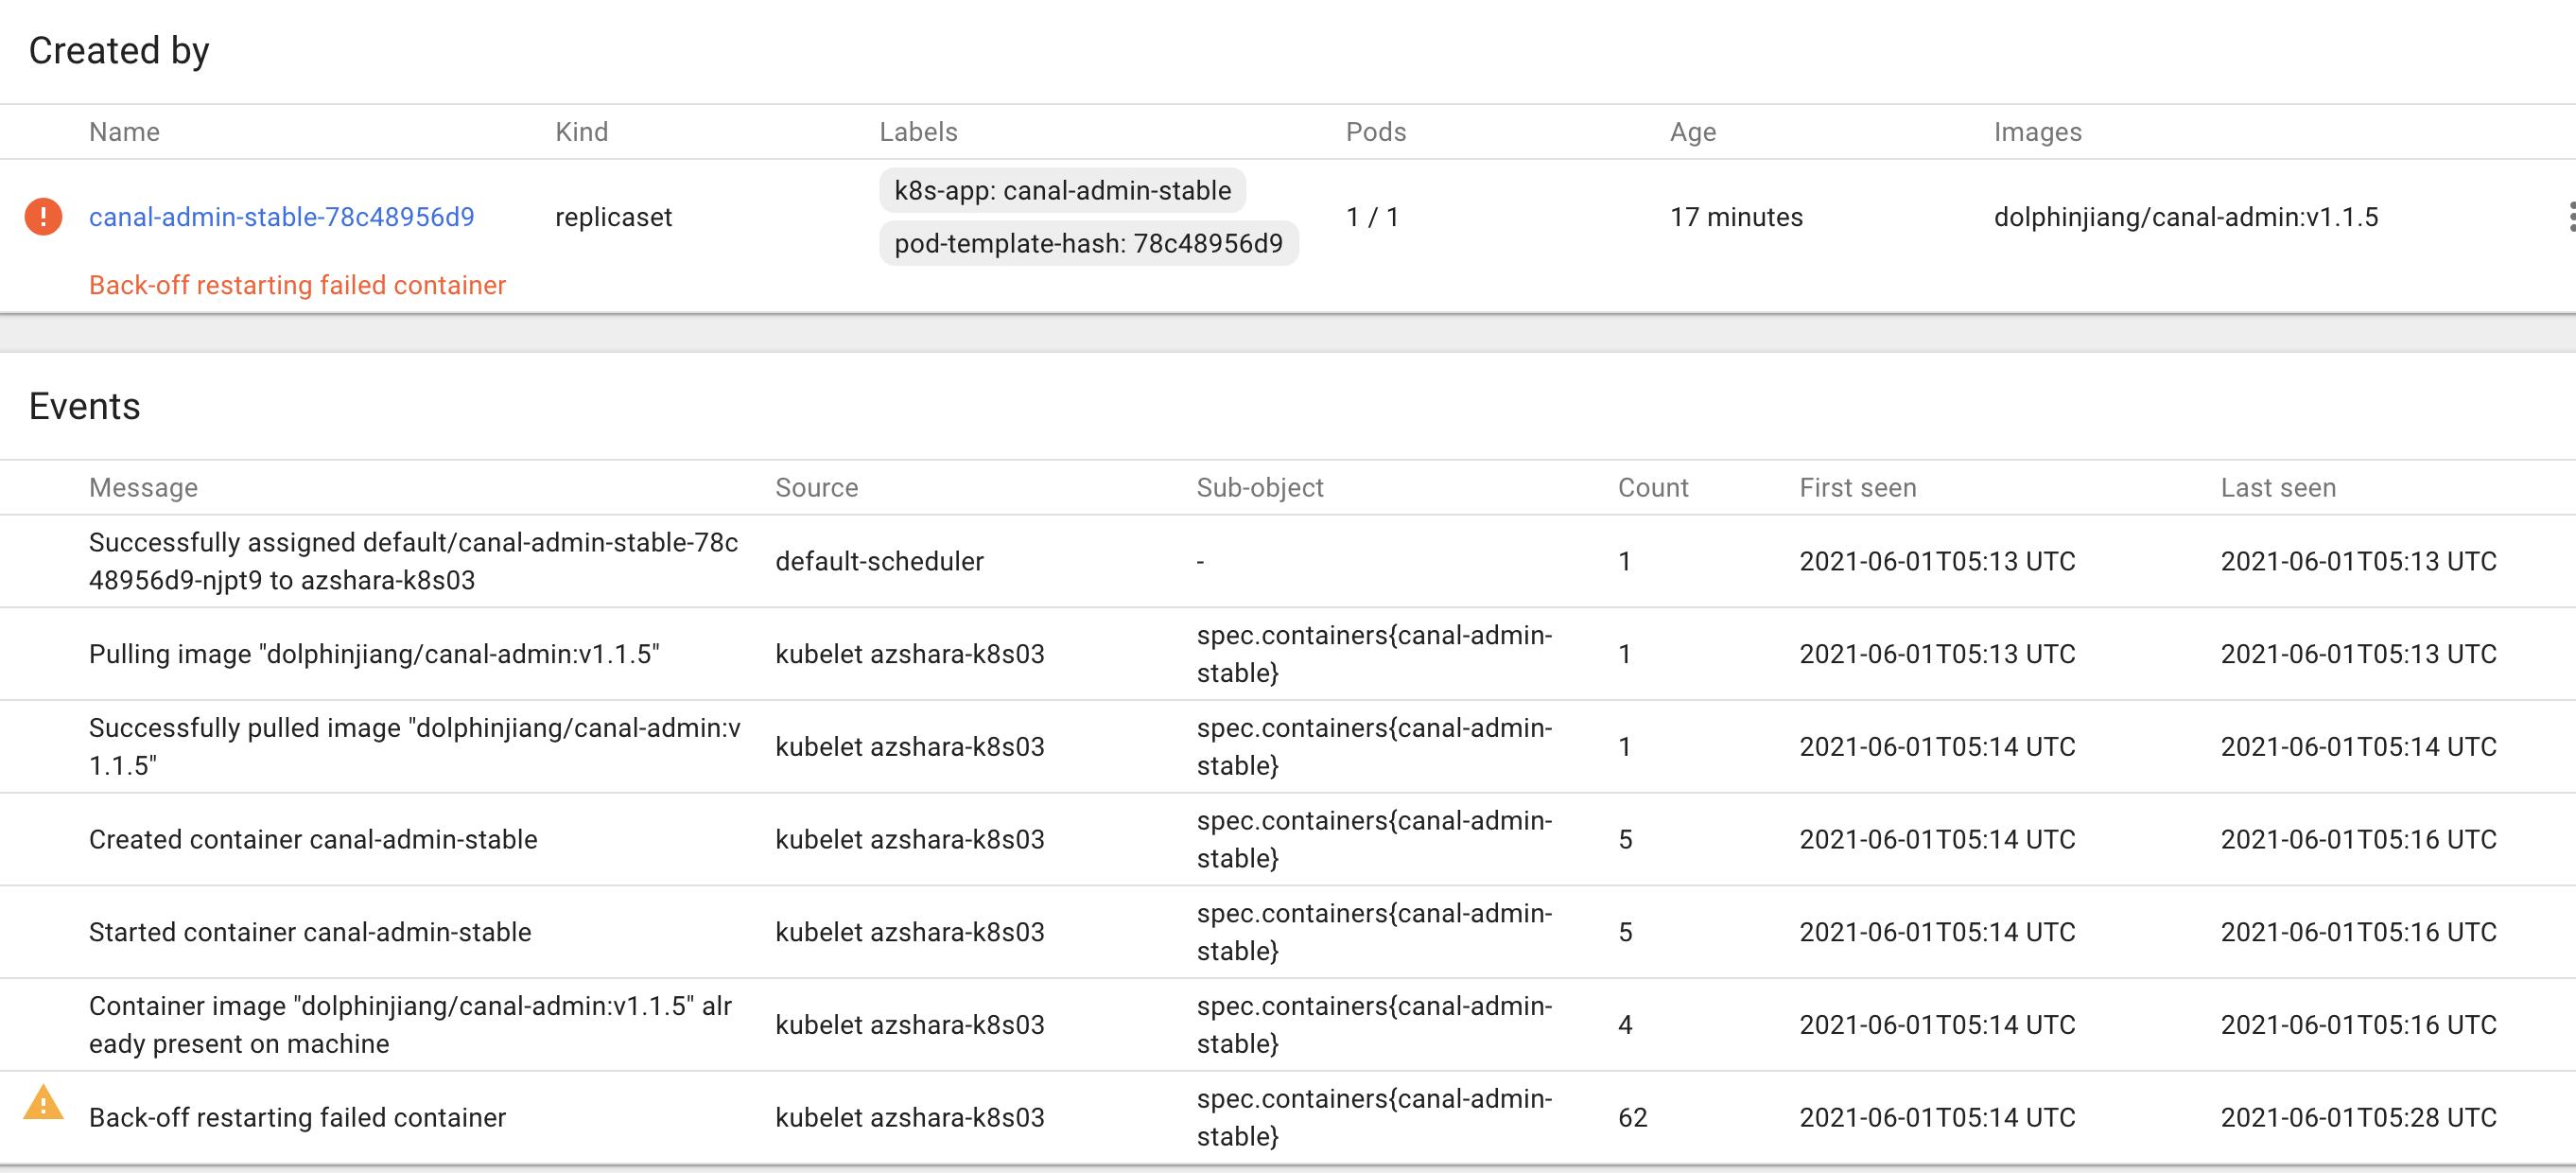
Task: Click the k8s-app: canal-admin-stable label chip
Action: [x=1061, y=189]
